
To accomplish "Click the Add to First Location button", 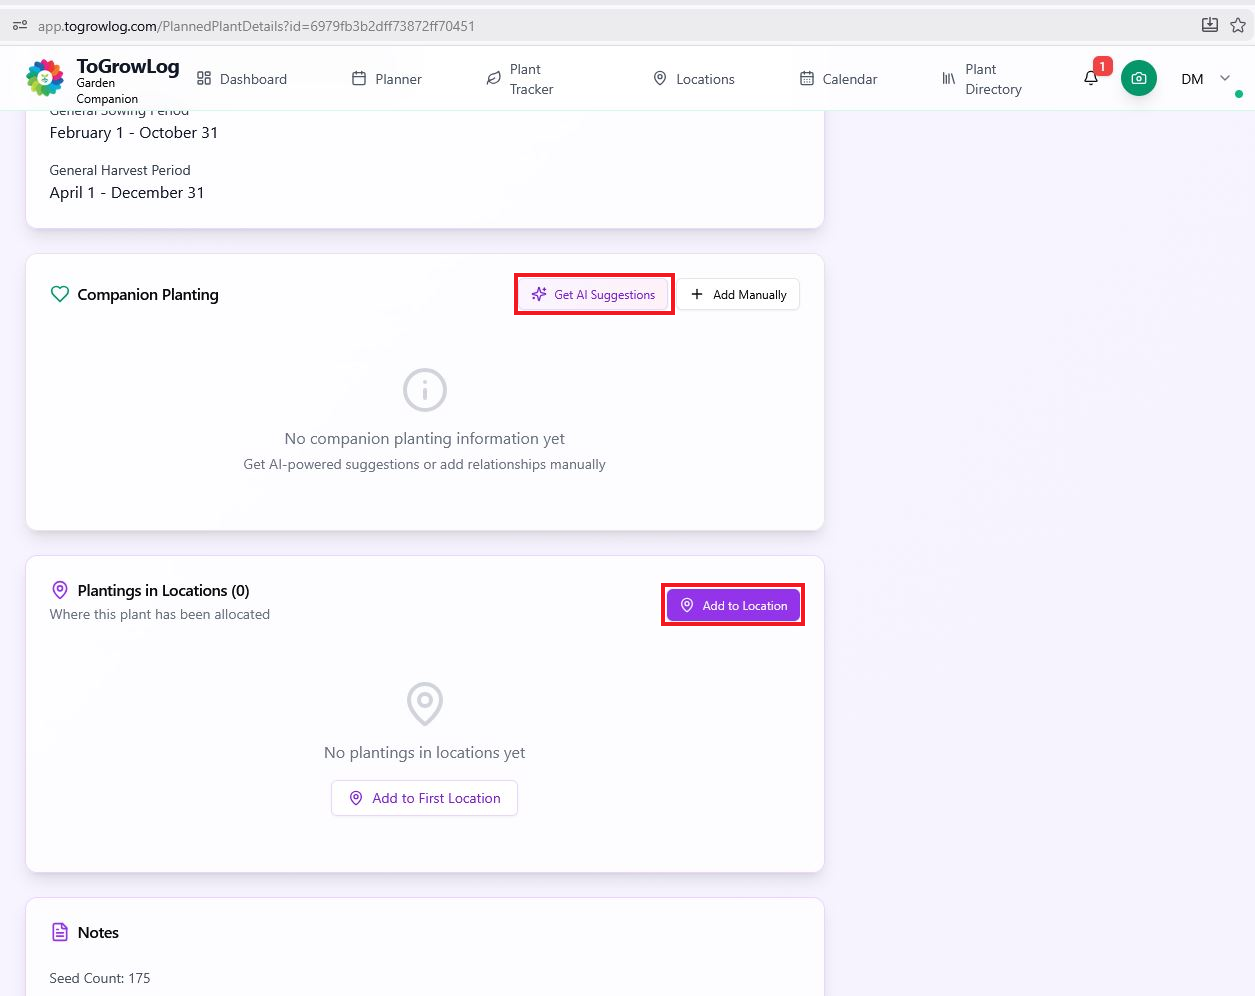I will point(424,798).
